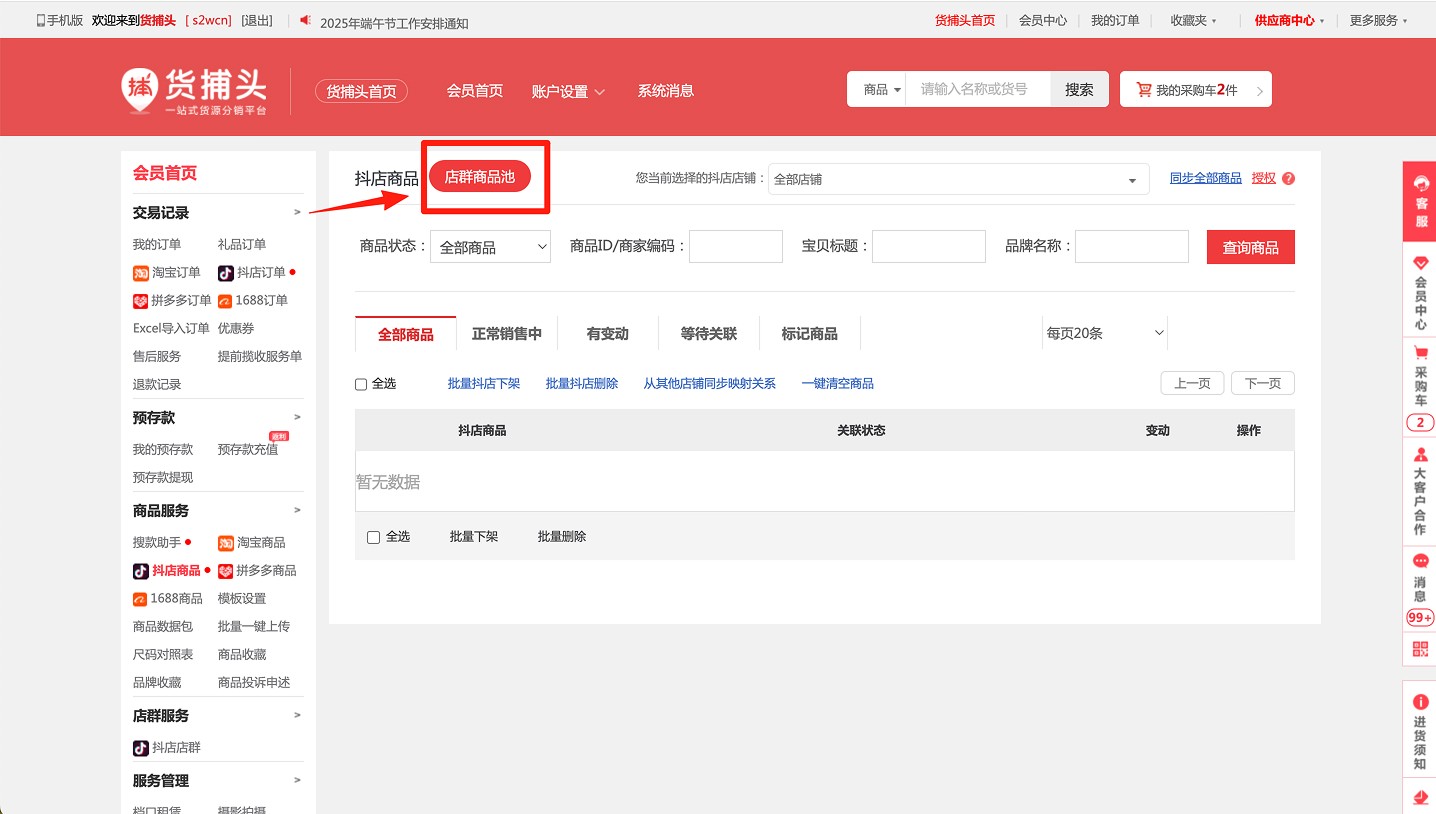The image size is (1436, 814).
Task: Open 会员中心 diamond icon in right sidebar
Action: 1420,262
